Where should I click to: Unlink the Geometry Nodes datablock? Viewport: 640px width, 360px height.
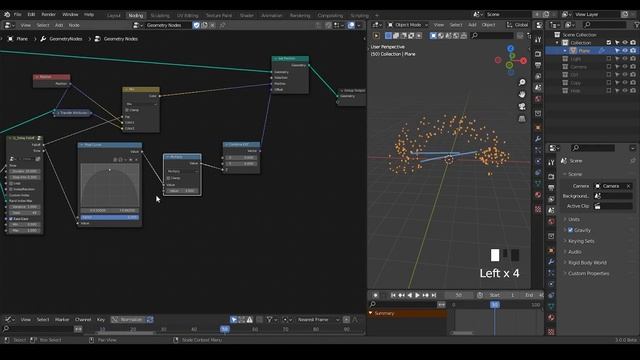click(x=213, y=25)
